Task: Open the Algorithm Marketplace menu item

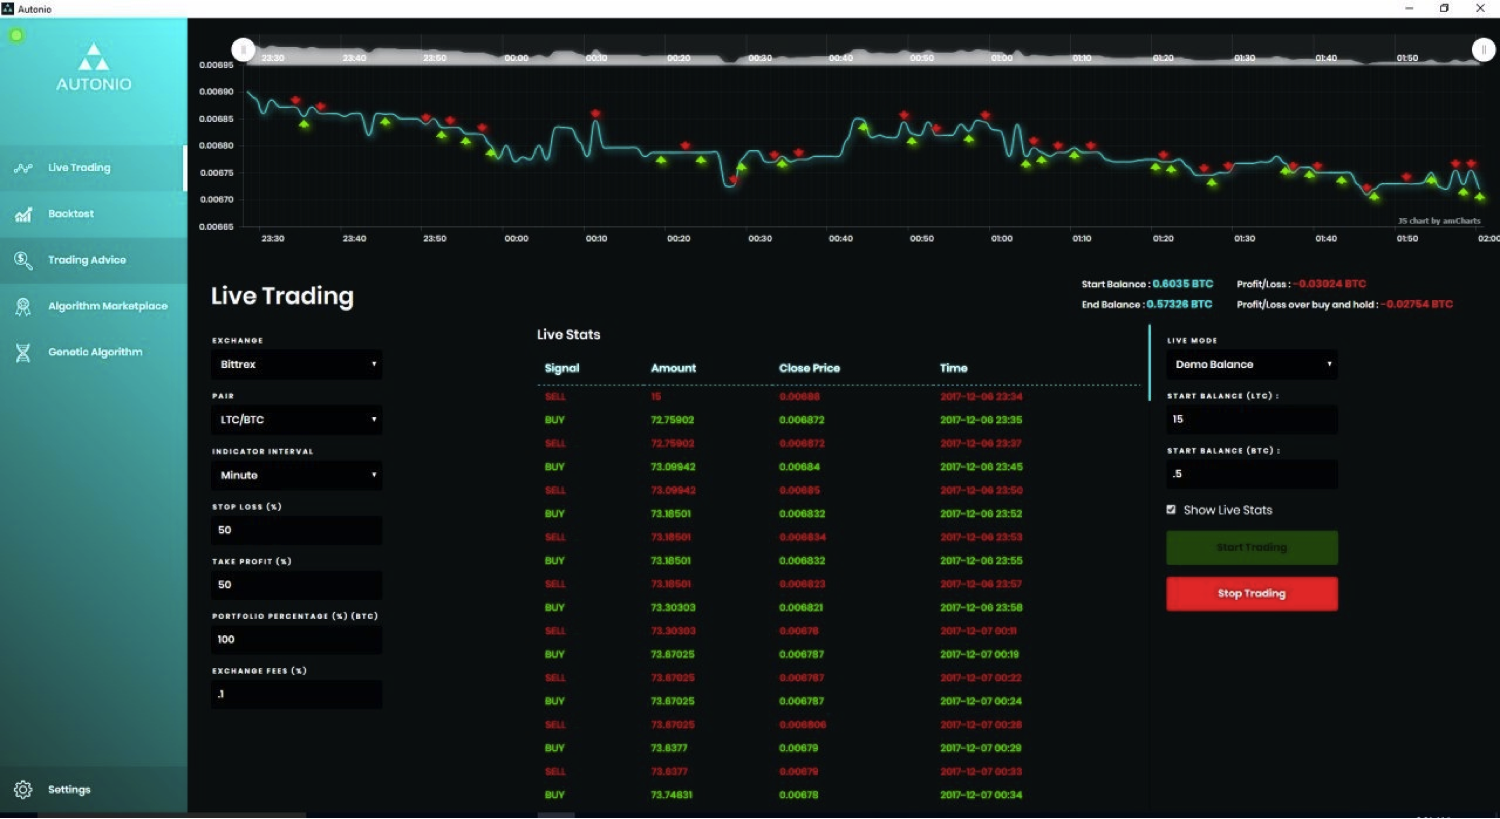Action: 93,306
